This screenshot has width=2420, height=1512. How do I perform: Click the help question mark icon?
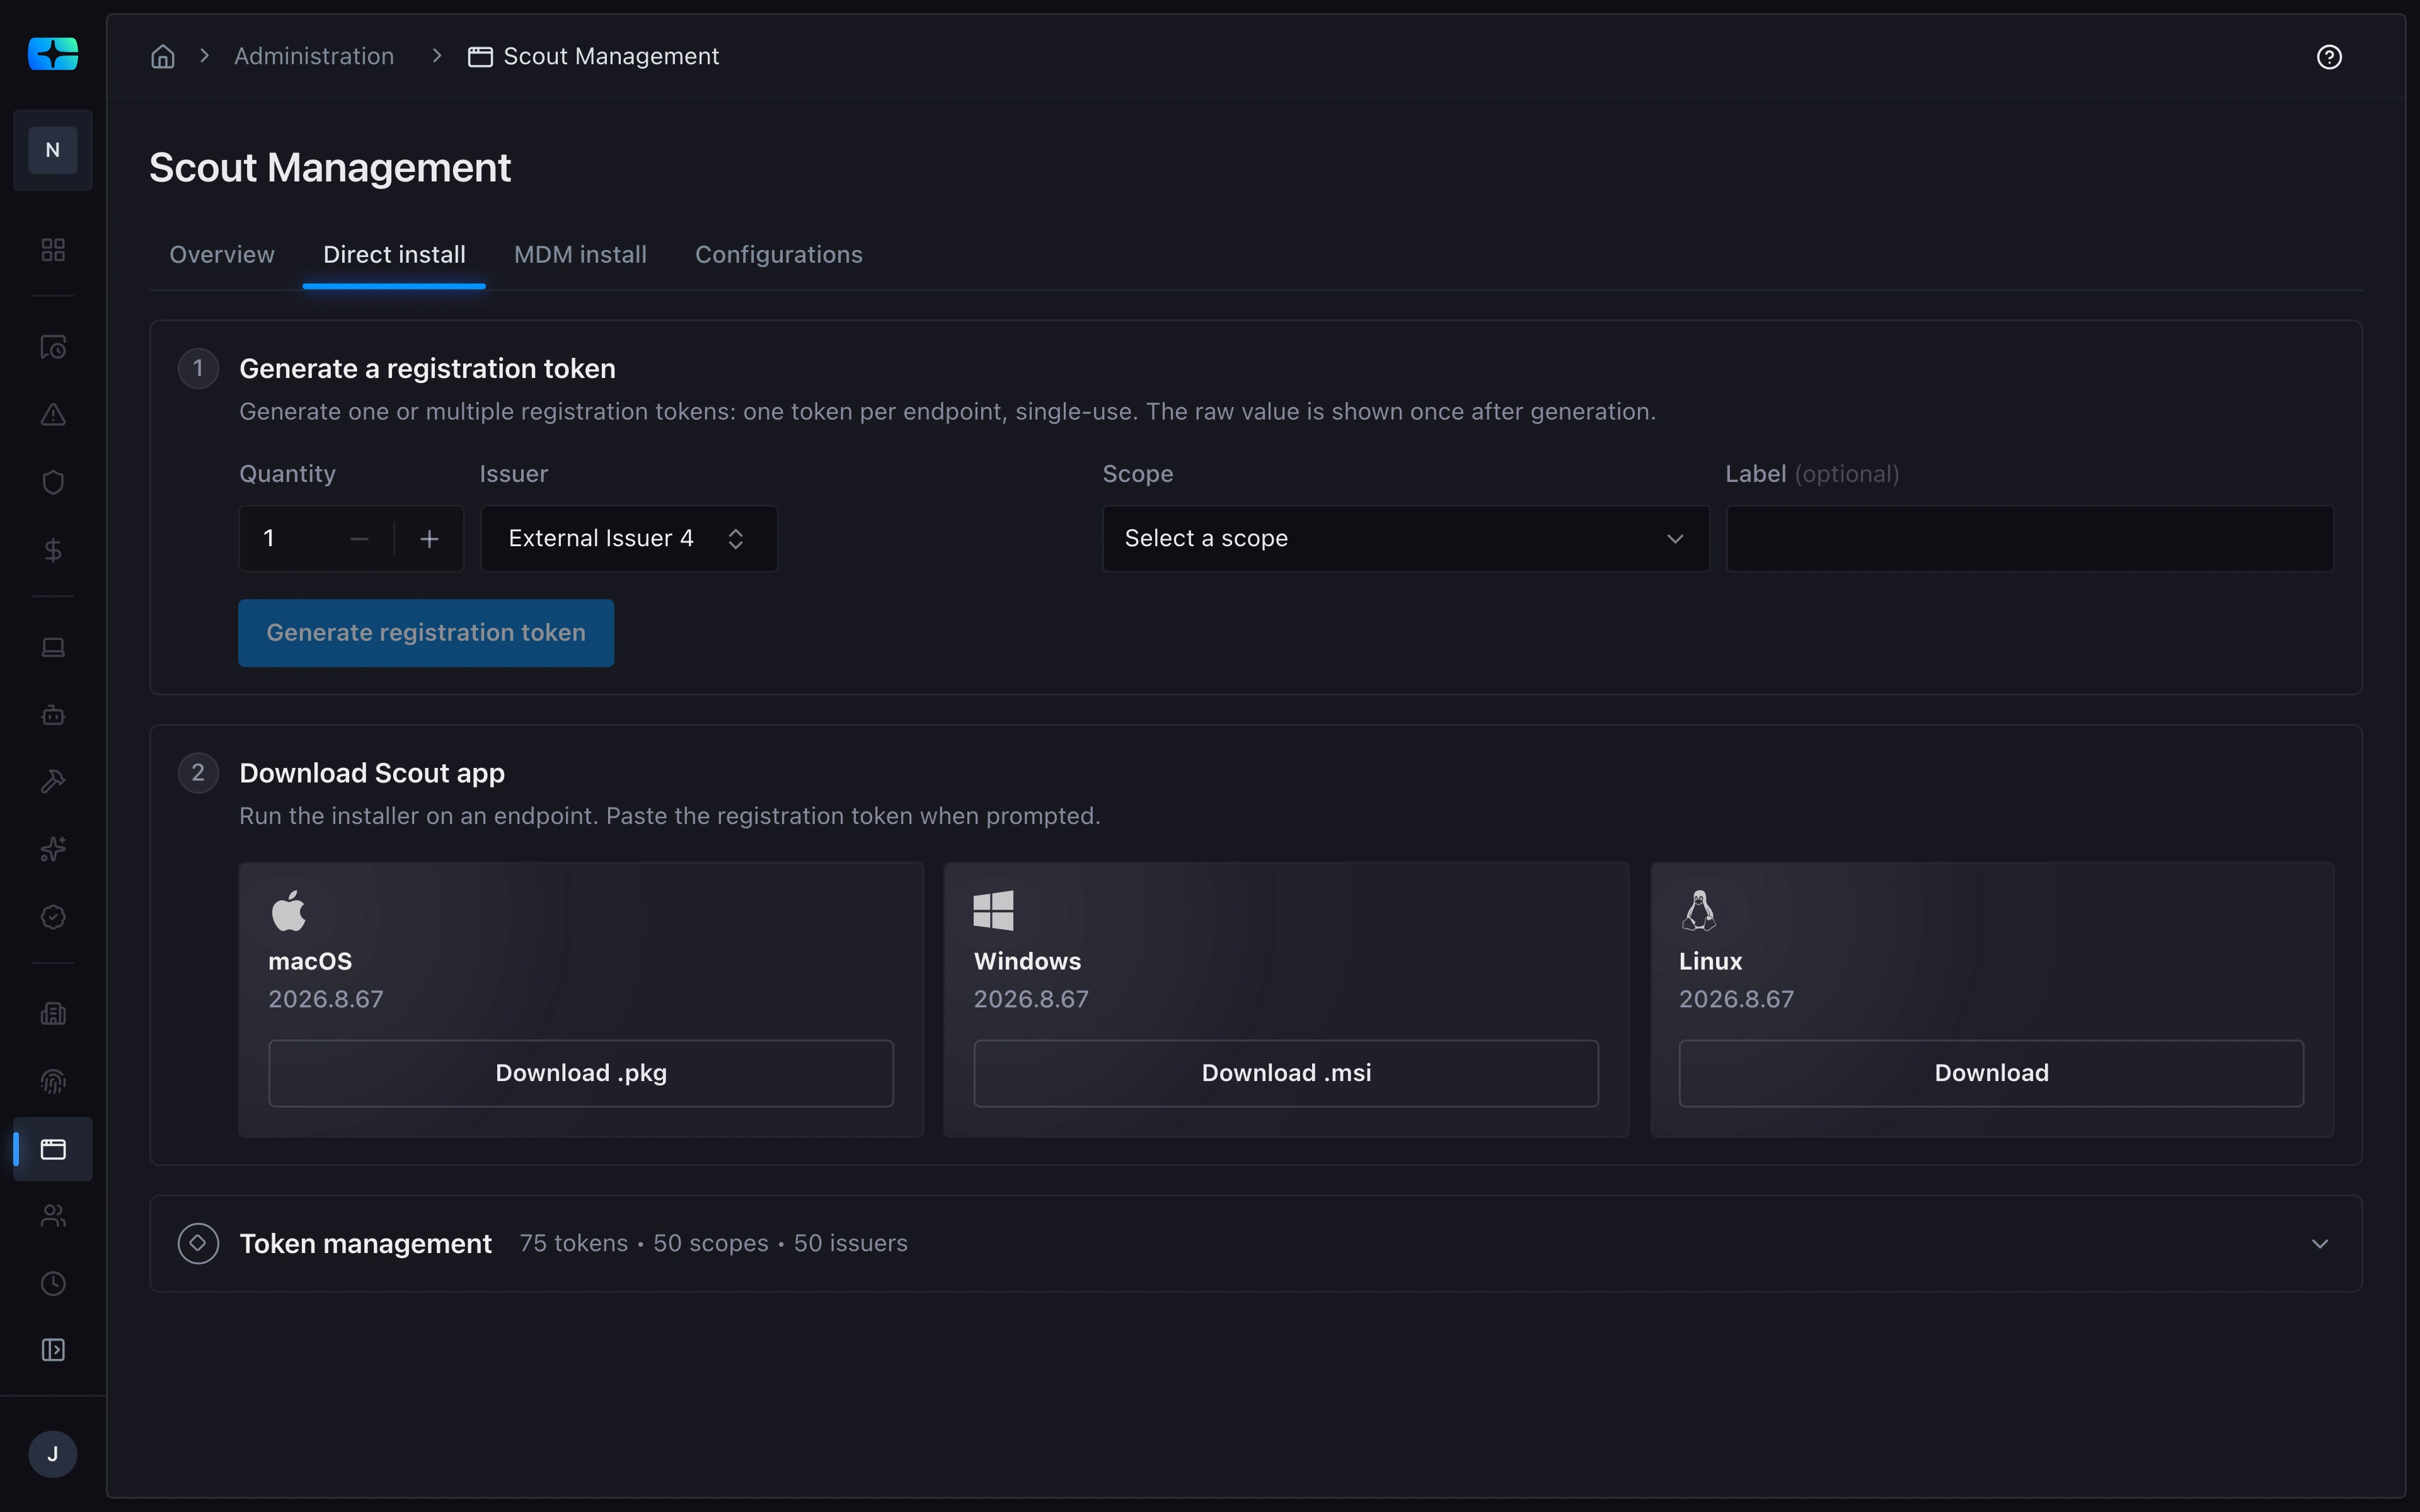pos(2329,57)
